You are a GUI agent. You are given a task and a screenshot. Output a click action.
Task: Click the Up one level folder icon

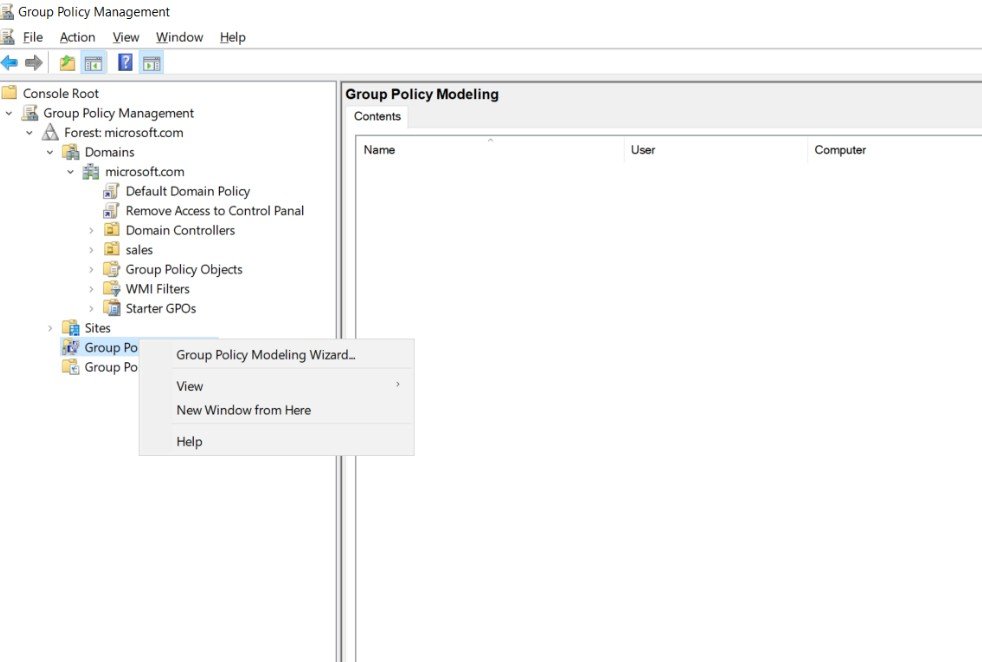coord(67,63)
